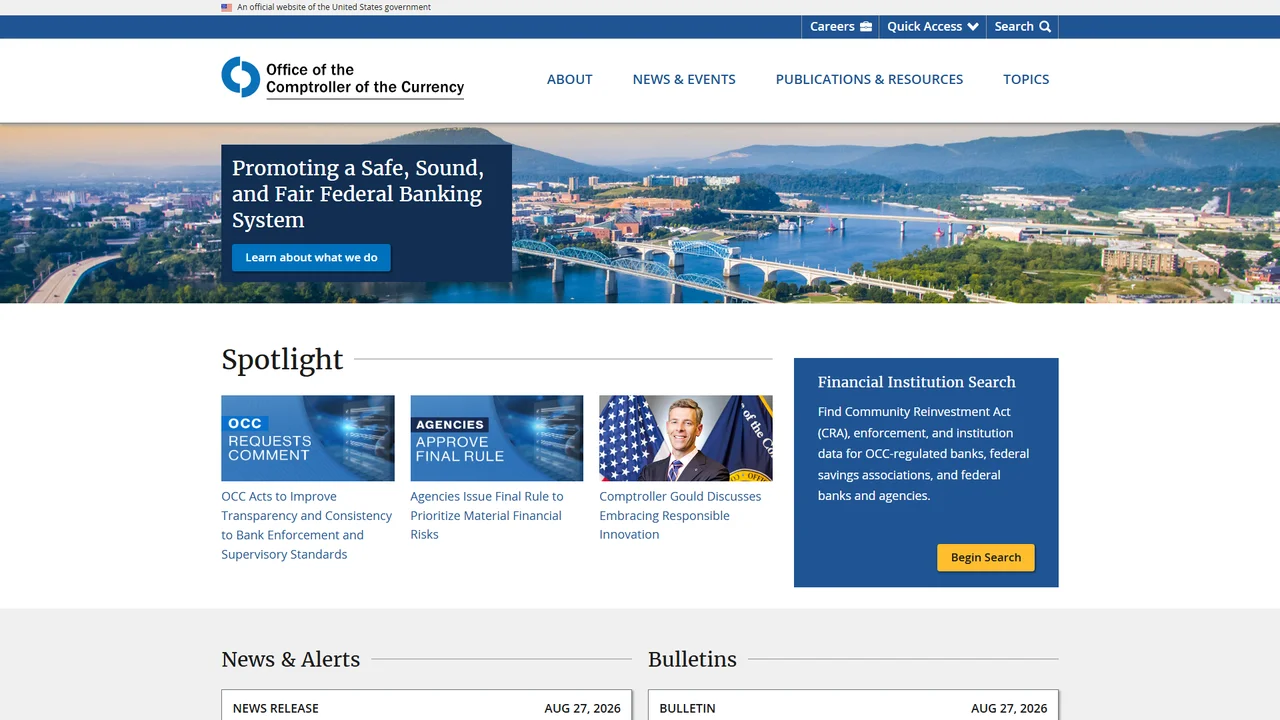1280x720 pixels.
Task: Click the Search magnifier icon
Action: click(1045, 27)
